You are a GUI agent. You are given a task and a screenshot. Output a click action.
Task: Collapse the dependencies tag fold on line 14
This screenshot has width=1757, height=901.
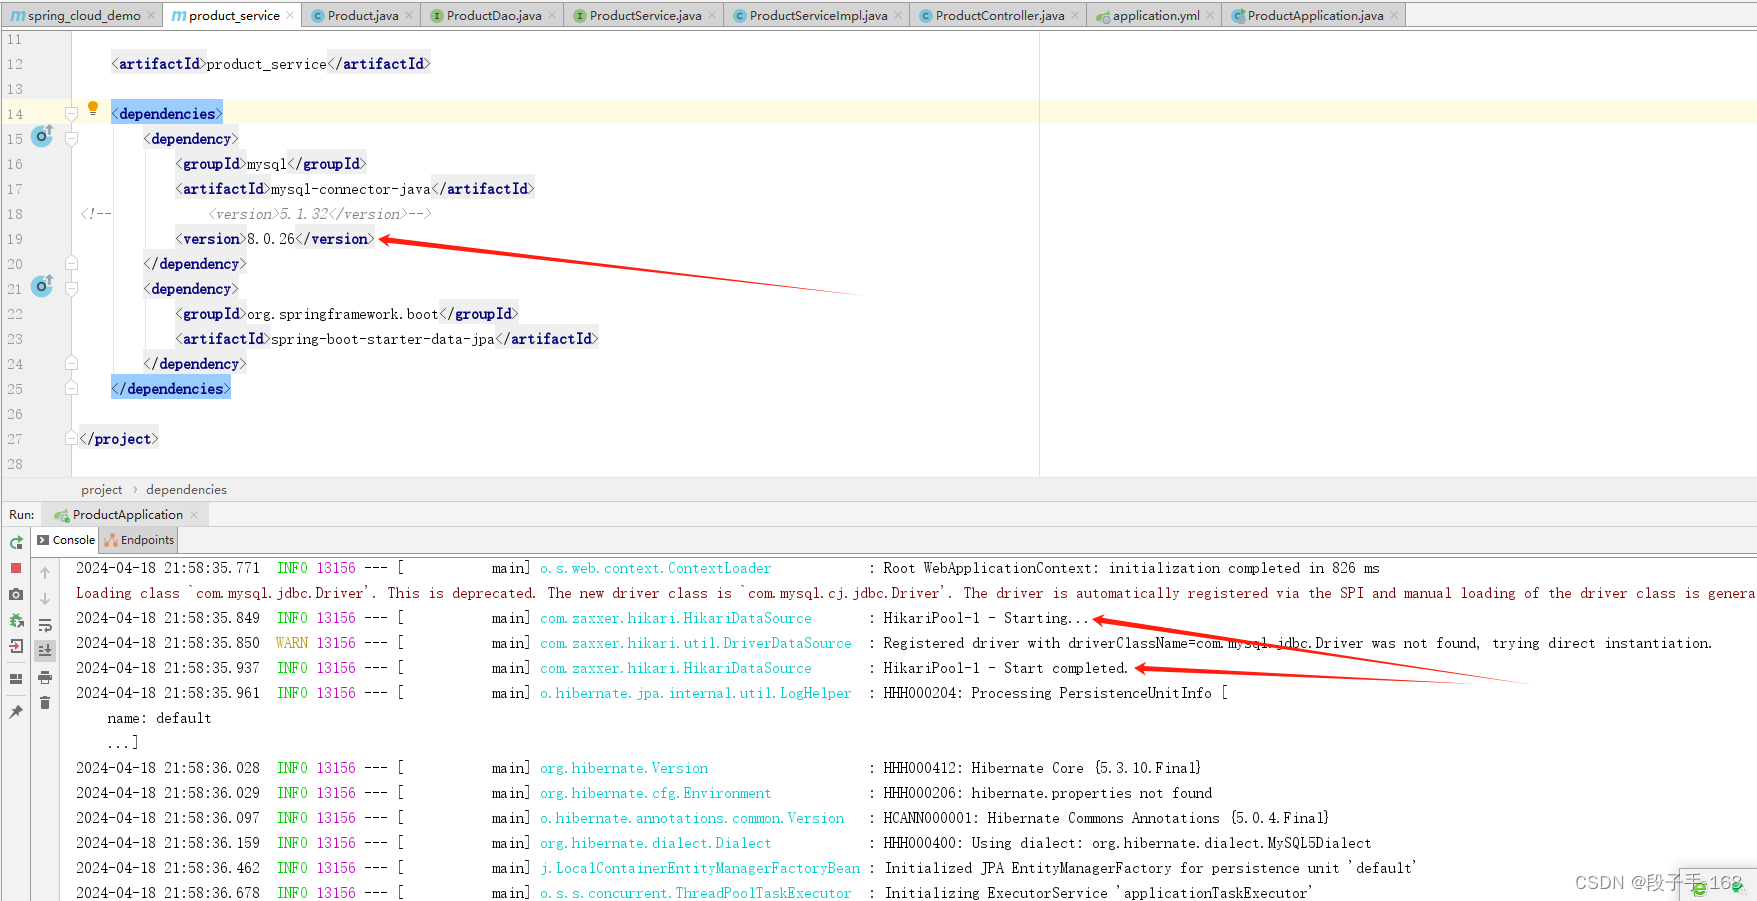pos(72,114)
